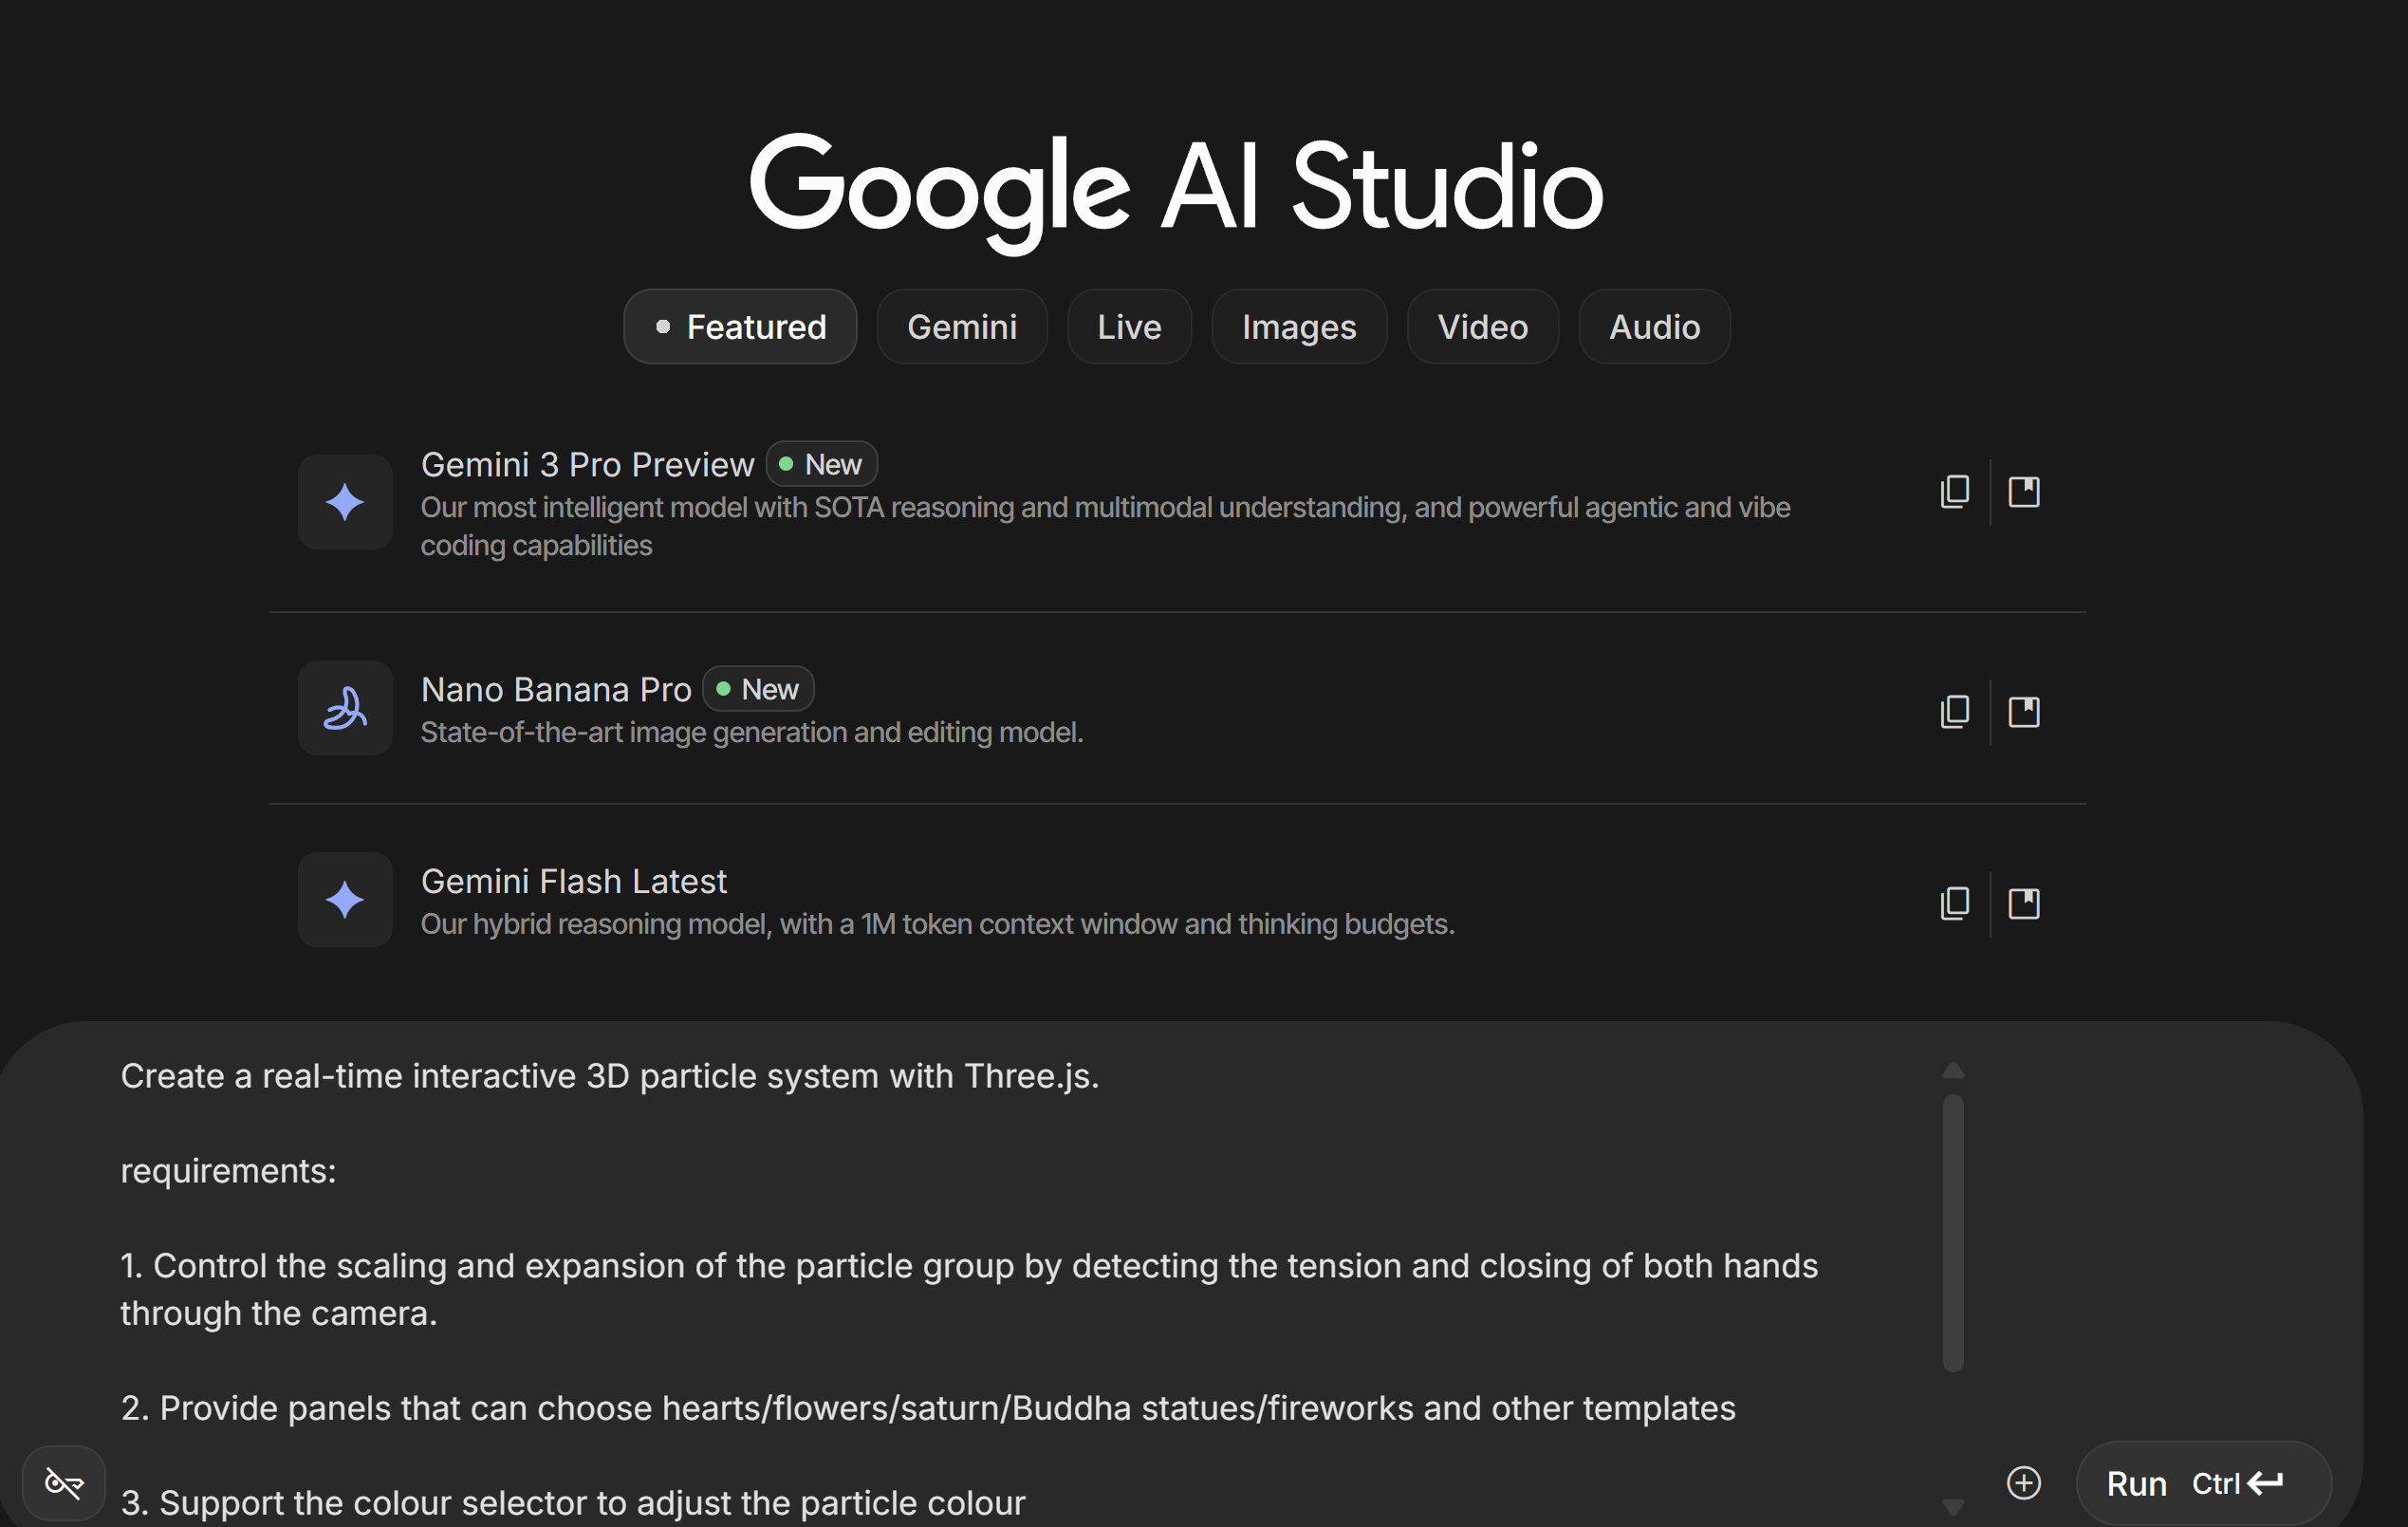Copy the Gemini 3 Pro Preview model ID
This screenshot has height=1527, width=2408.
click(1954, 492)
